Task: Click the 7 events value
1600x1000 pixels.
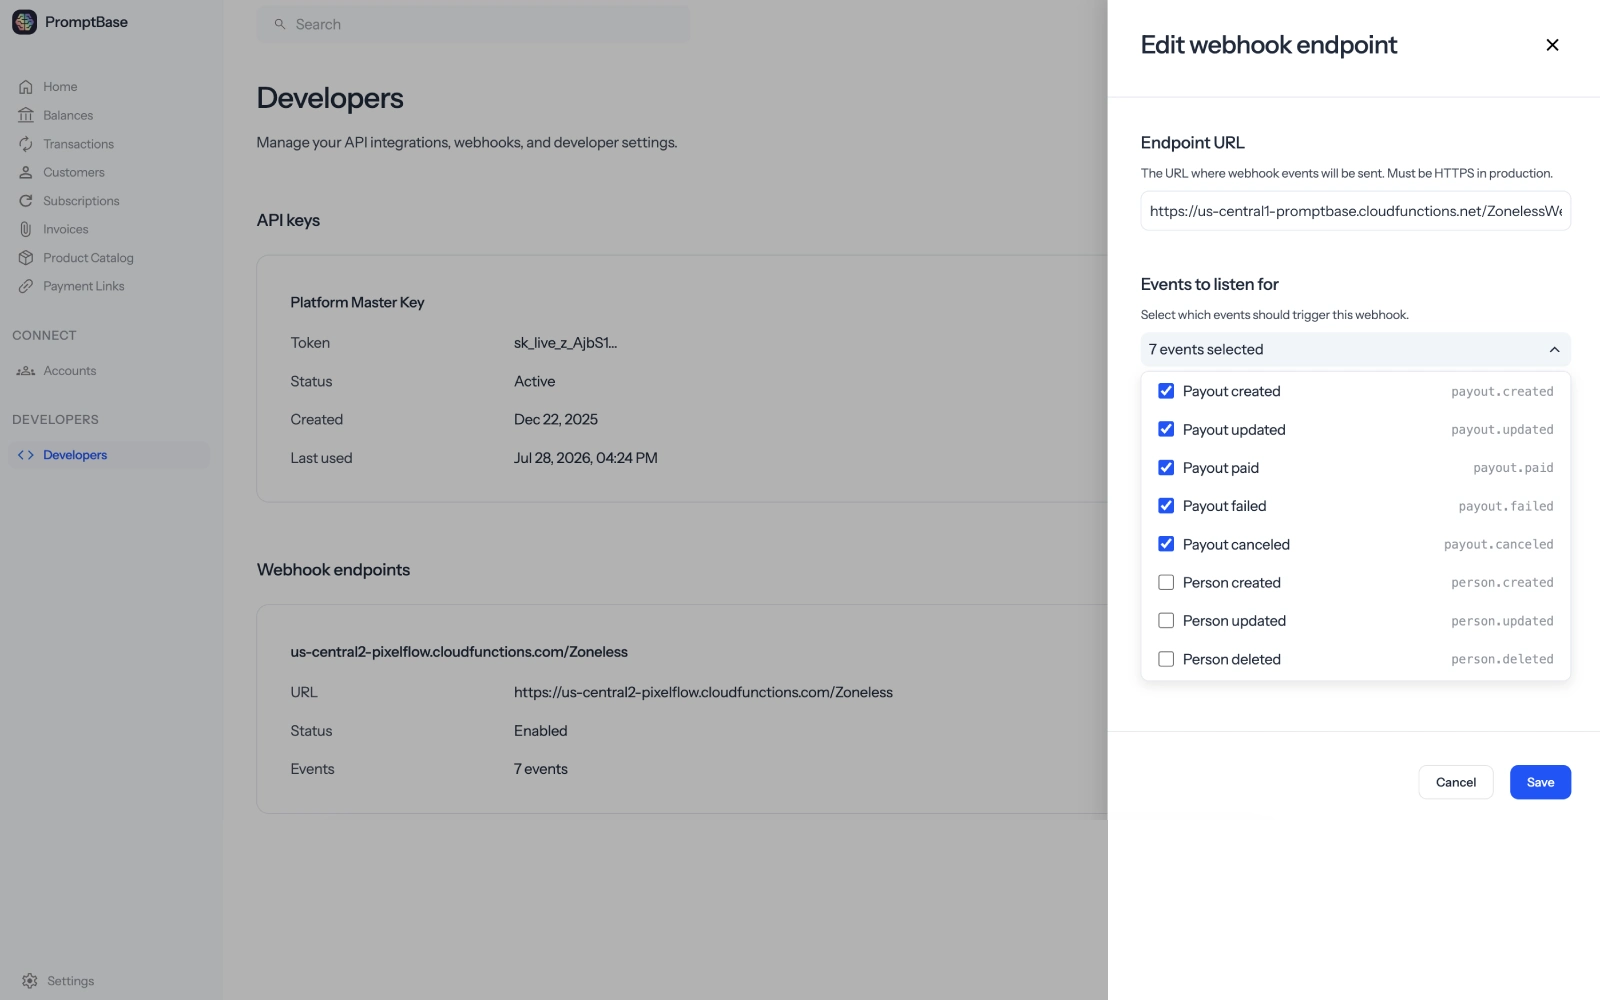Action: 541,769
